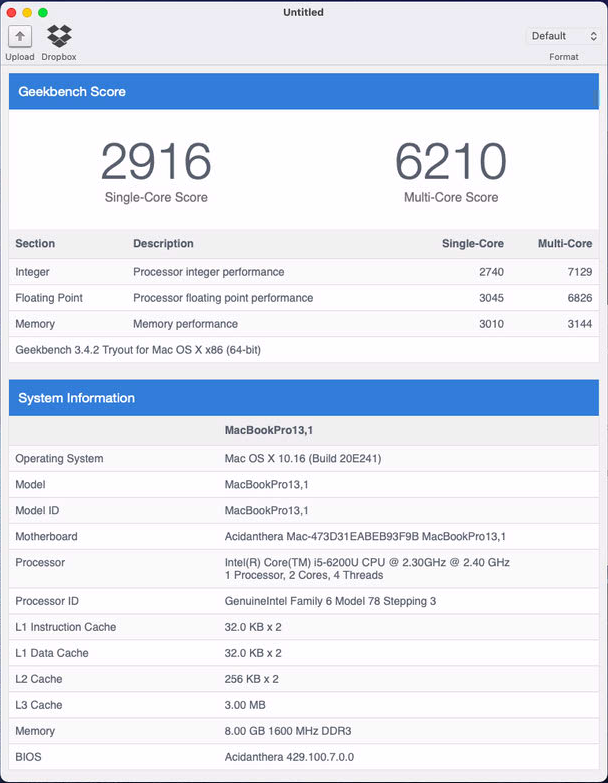Screen dimensions: 608x783
Task: Click the Model ID label
Action: pyautogui.click(x=37, y=511)
